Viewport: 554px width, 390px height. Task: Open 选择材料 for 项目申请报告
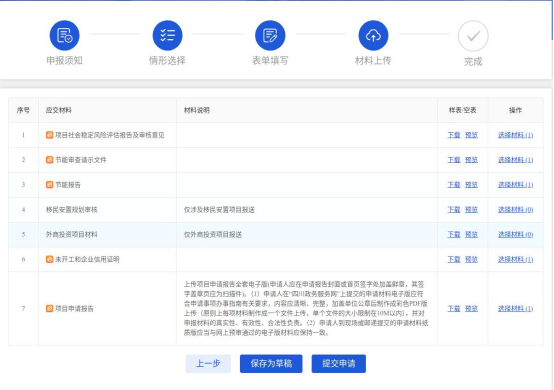515,308
